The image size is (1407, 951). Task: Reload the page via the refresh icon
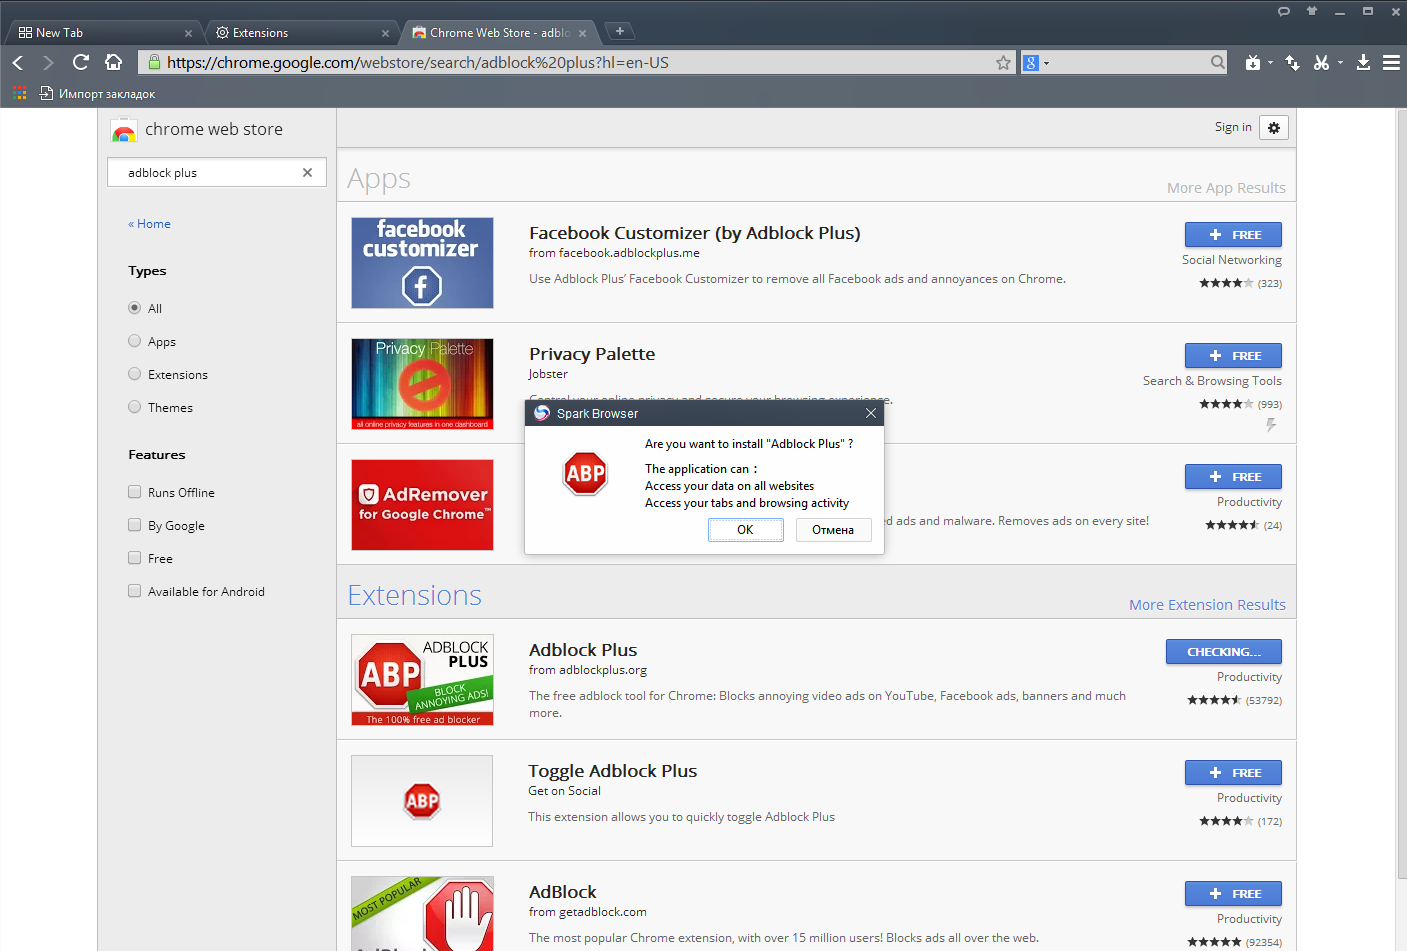click(80, 62)
